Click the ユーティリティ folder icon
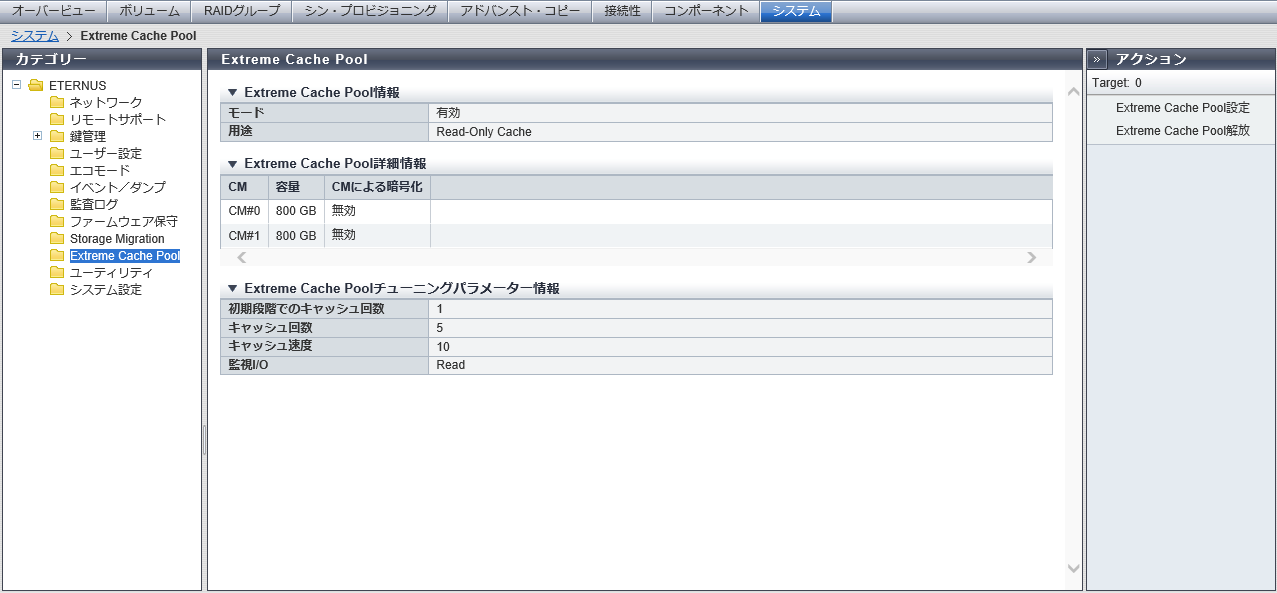The width and height of the screenshot is (1277, 593). pyautogui.click(x=57, y=273)
